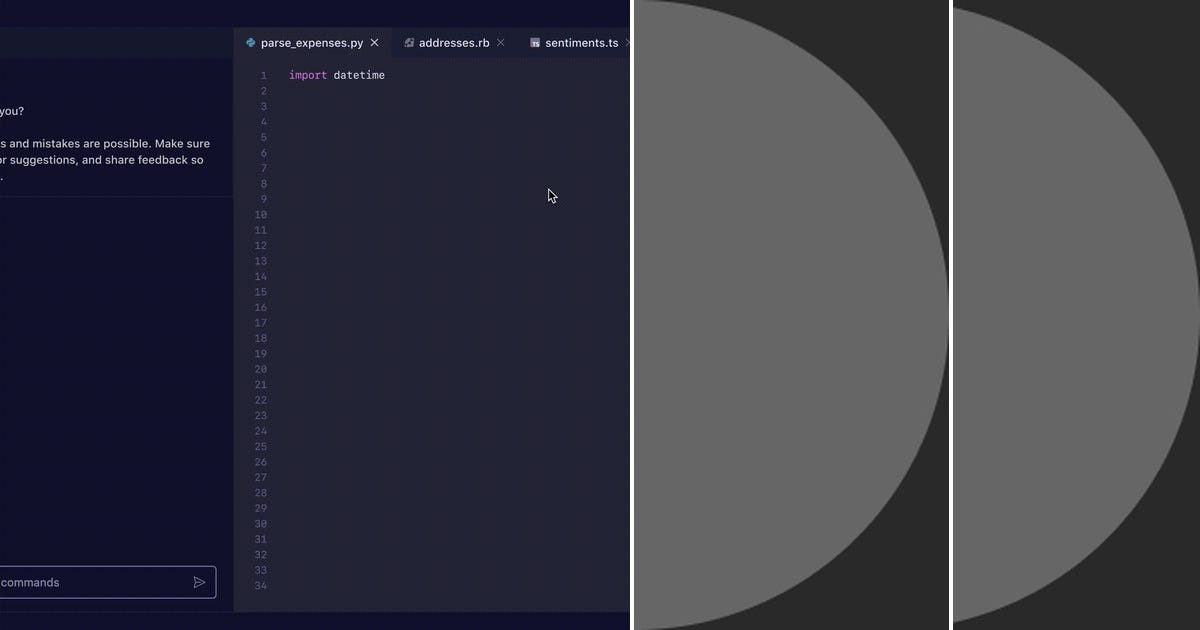The image size is (1200, 630).
Task: Click the datetime module name in the code
Action: coord(360,74)
